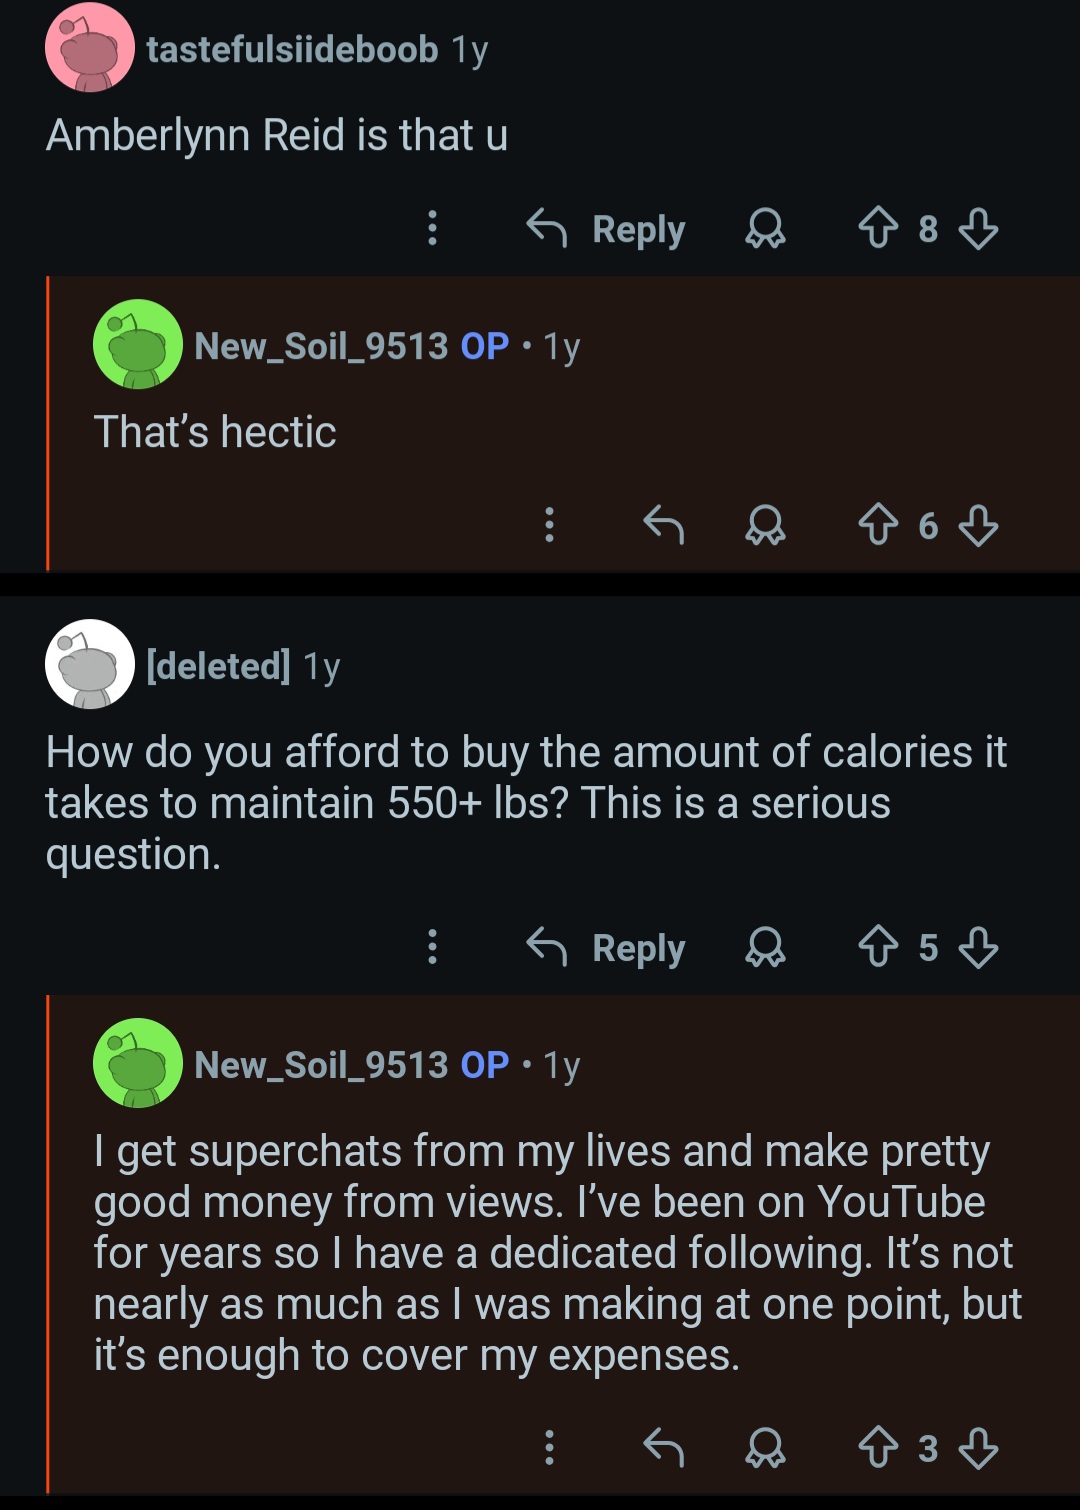Reply to the Amberlynn Reid comment
1080x1510 pixels.
(606, 229)
